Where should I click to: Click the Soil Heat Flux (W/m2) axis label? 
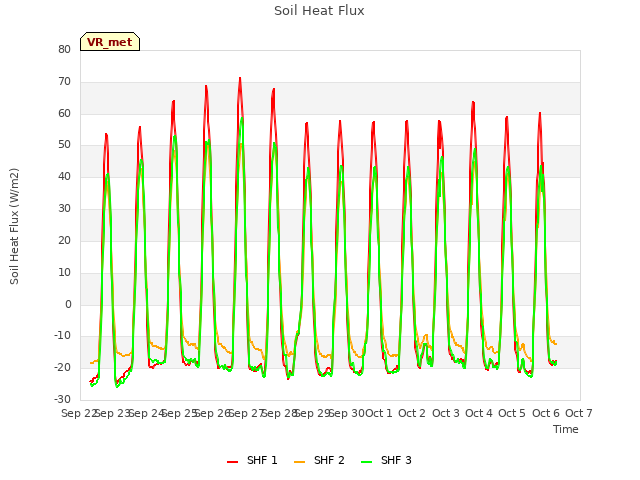[x=14, y=226]
